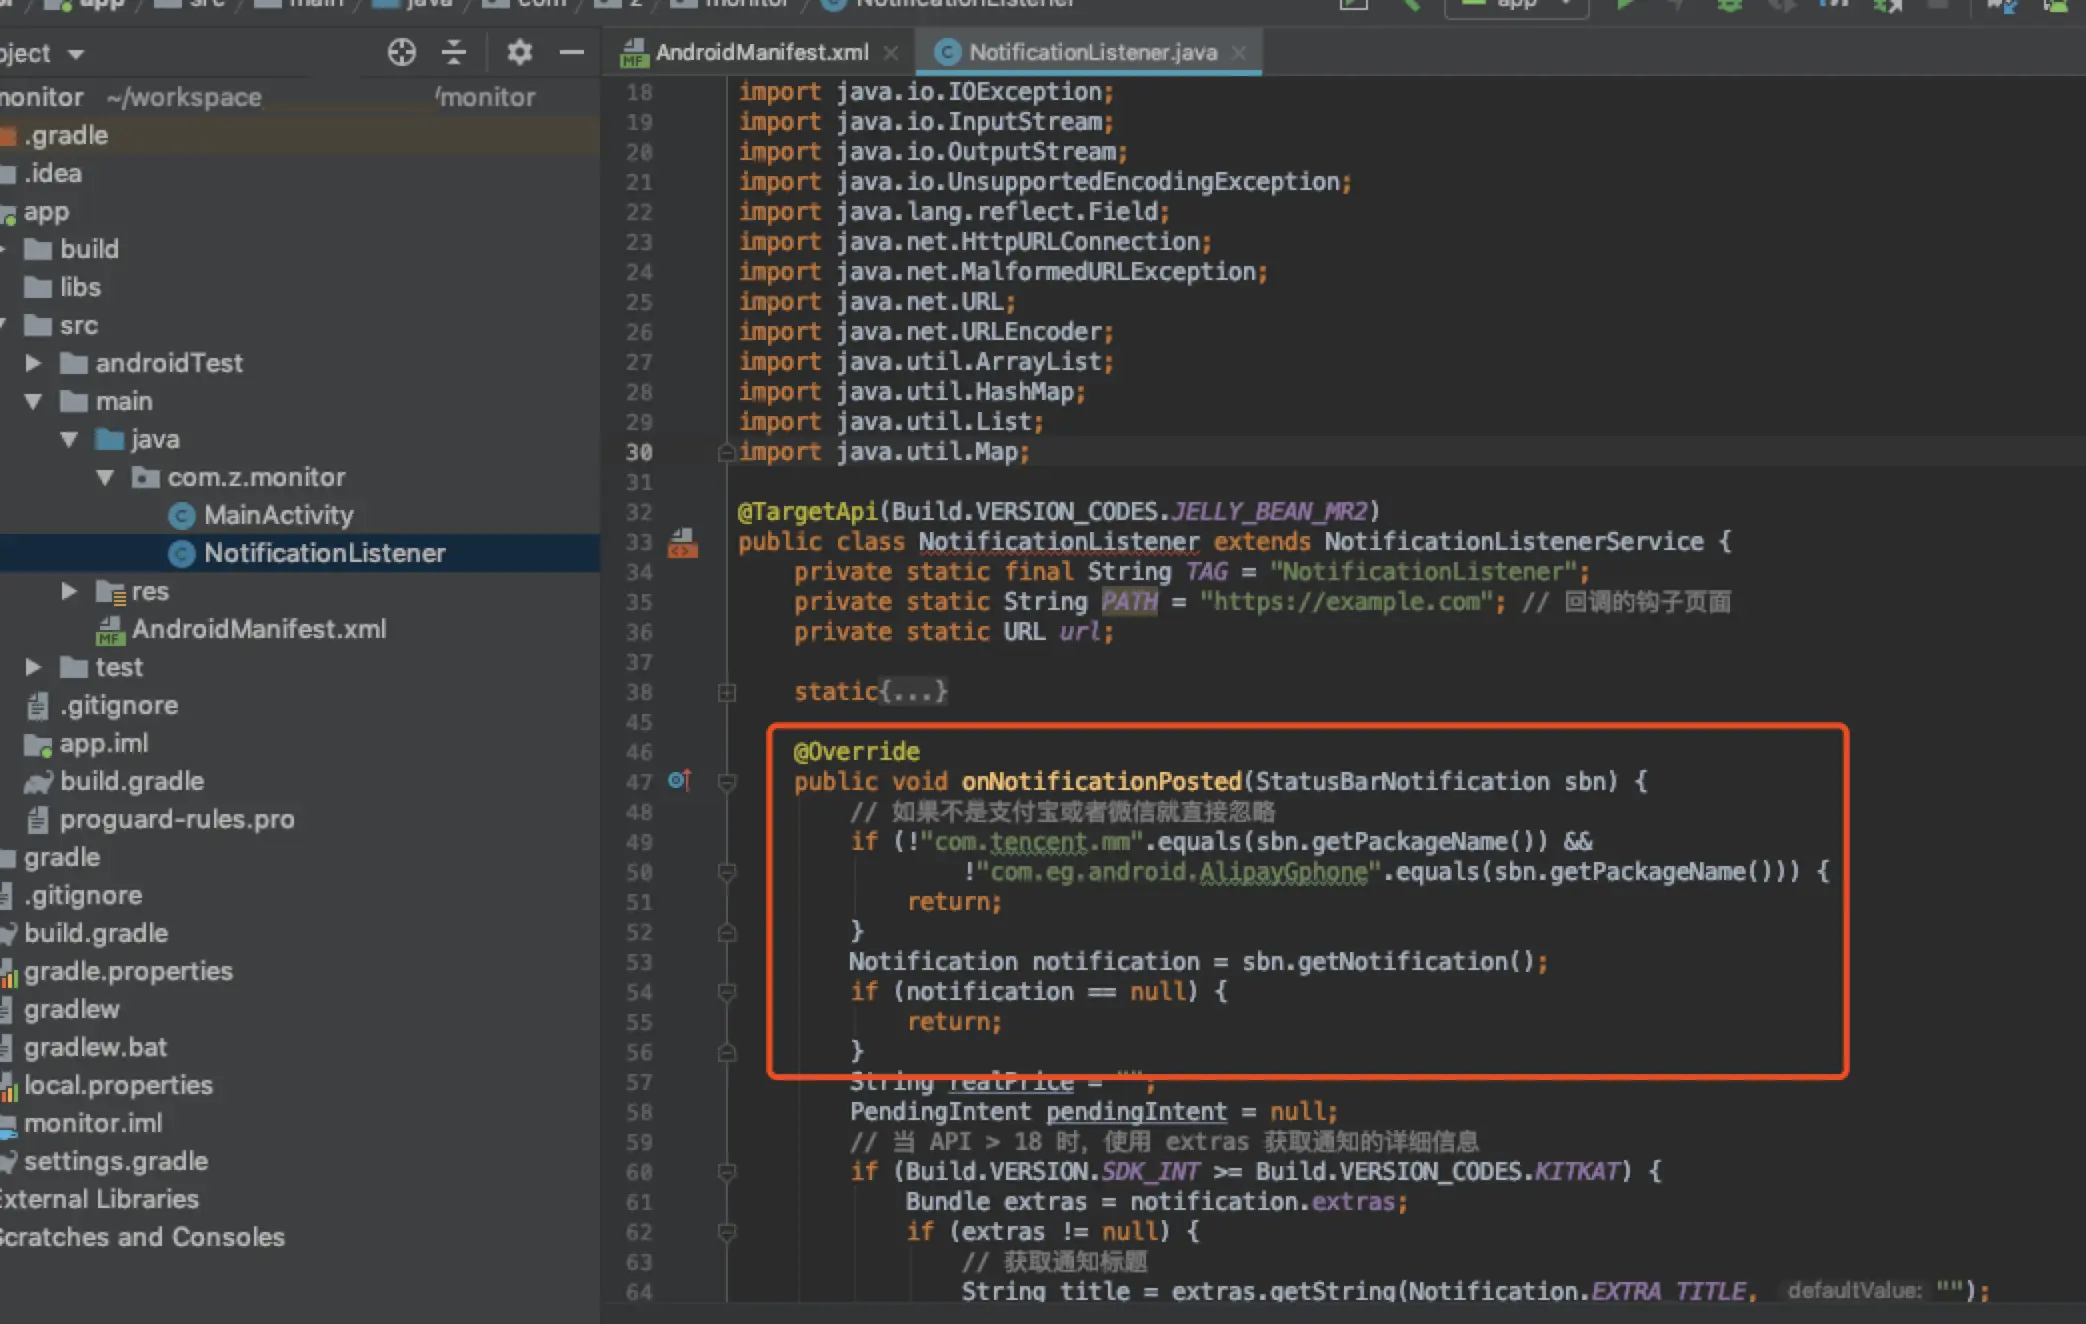Select the NotificationListener.java tab
The height and width of the screenshot is (1324, 2086).
pos(1091,53)
